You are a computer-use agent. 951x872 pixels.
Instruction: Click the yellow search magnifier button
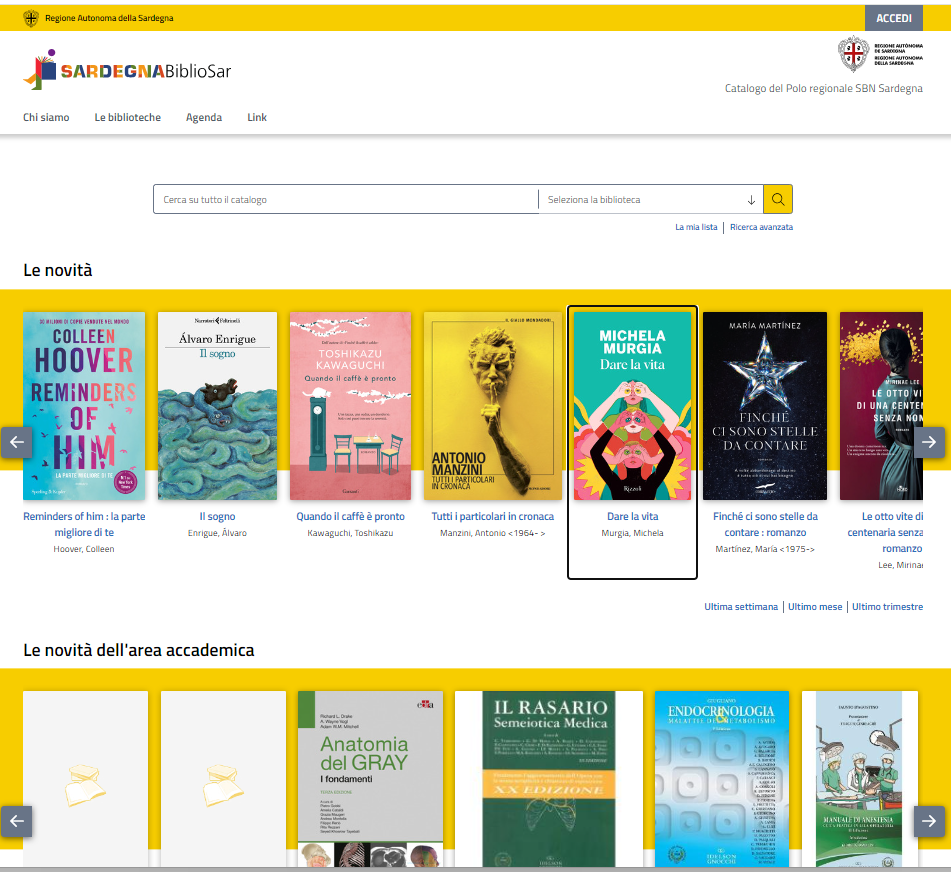[777, 199]
